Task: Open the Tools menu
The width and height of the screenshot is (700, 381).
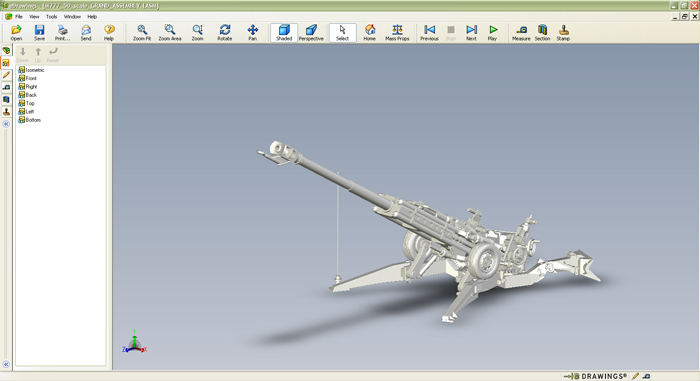Action: (x=52, y=17)
